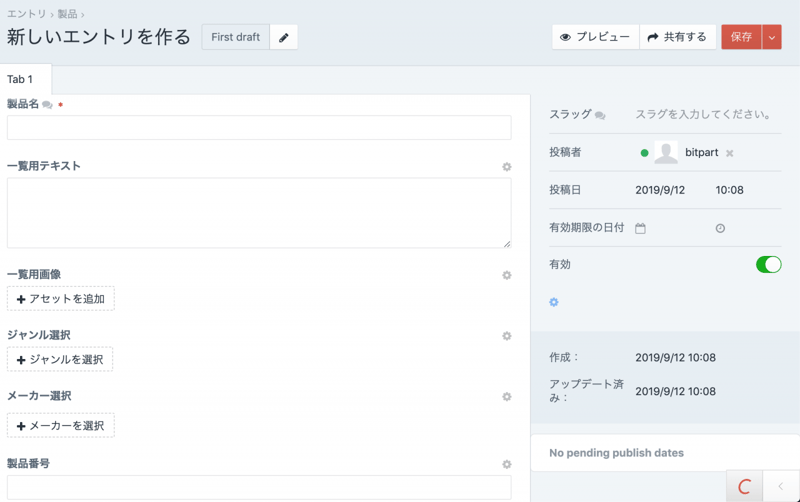Screen dimensions: 800x502
Task: Open settings gear for メーカー選択 field
Action: click(507, 397)
